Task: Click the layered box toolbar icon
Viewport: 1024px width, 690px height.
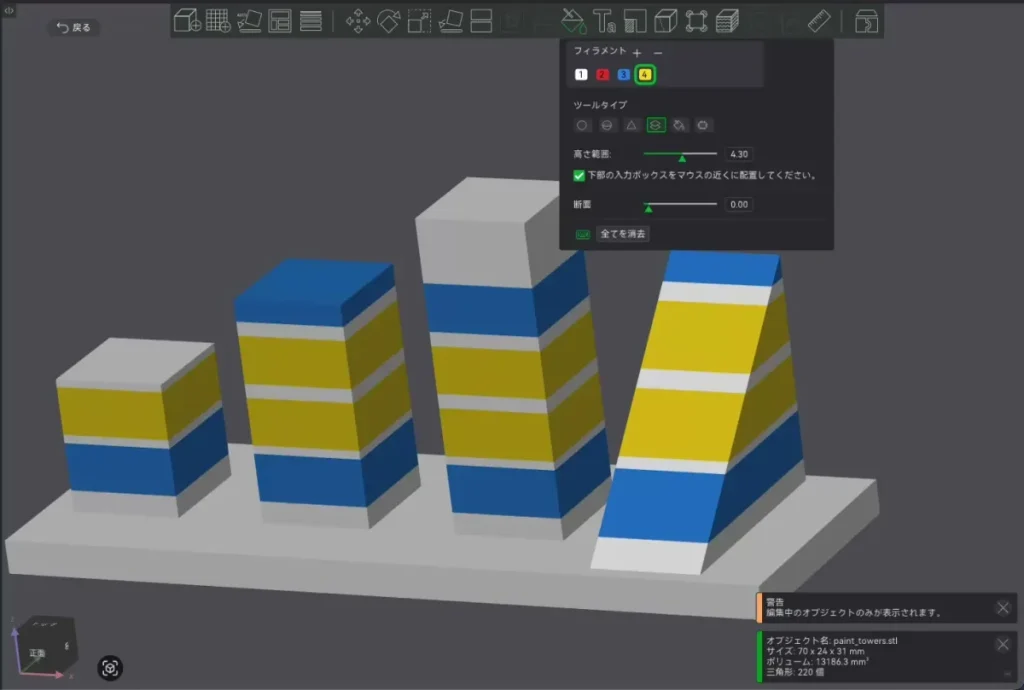Action: [x=727, y=21]
